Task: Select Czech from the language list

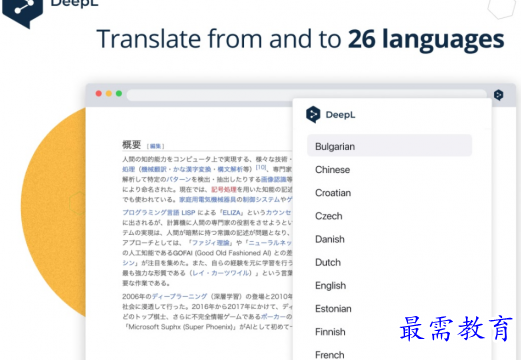Action: 329,216
